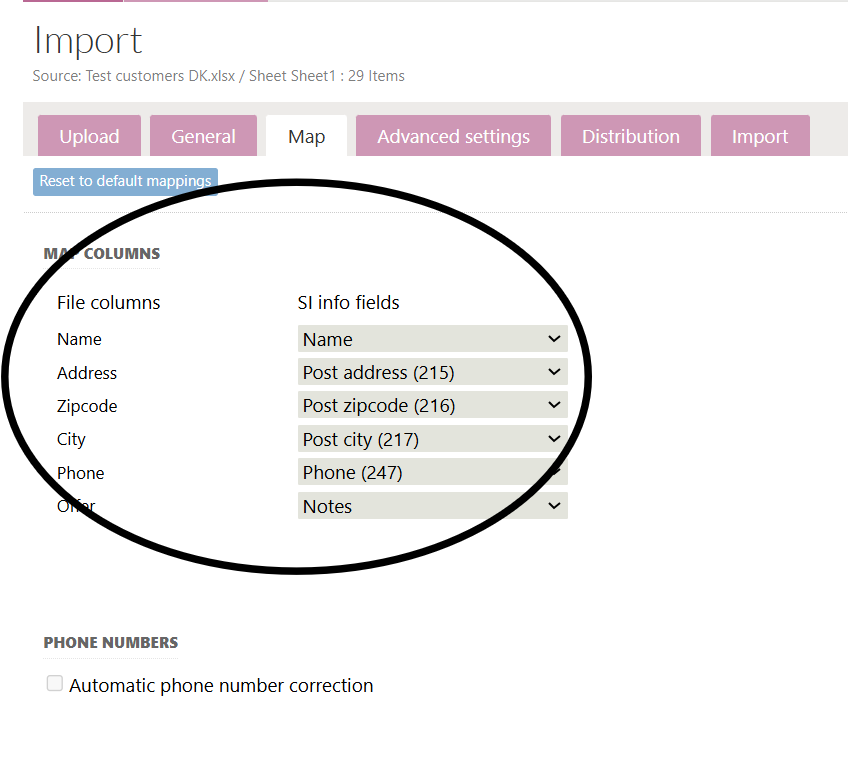The image size is (848, 775).
Task: Open the Post zipcode (216) dropdown
Action: coord(432,406)
